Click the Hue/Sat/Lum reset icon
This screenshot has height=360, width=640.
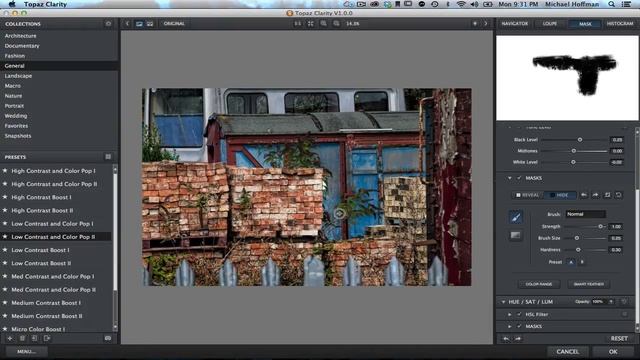pyautogui.click(x=624, y=302)
